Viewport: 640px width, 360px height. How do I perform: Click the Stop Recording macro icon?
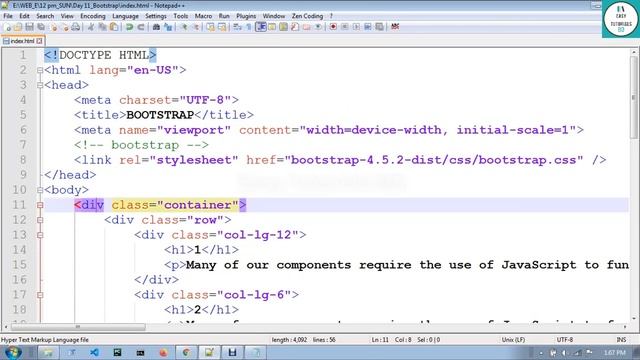tap(344, 27)
